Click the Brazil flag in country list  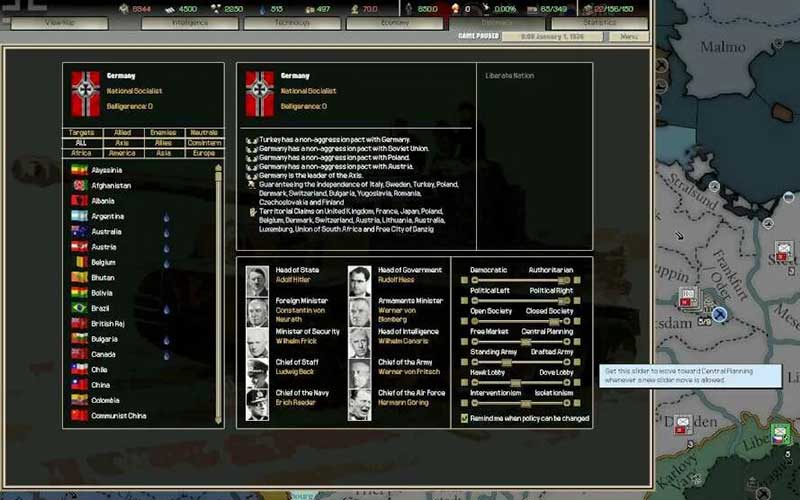click(x=80, y=308)
